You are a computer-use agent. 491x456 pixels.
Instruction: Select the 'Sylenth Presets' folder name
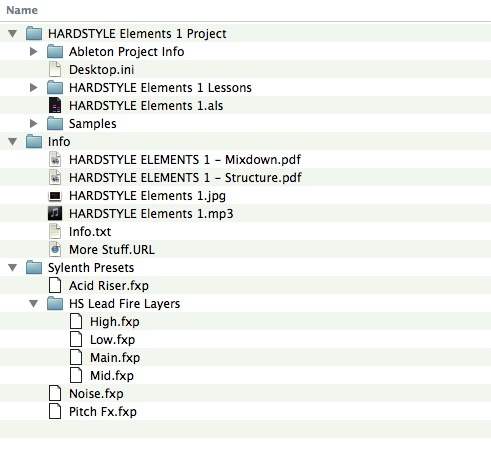click(x=91, y=268)
